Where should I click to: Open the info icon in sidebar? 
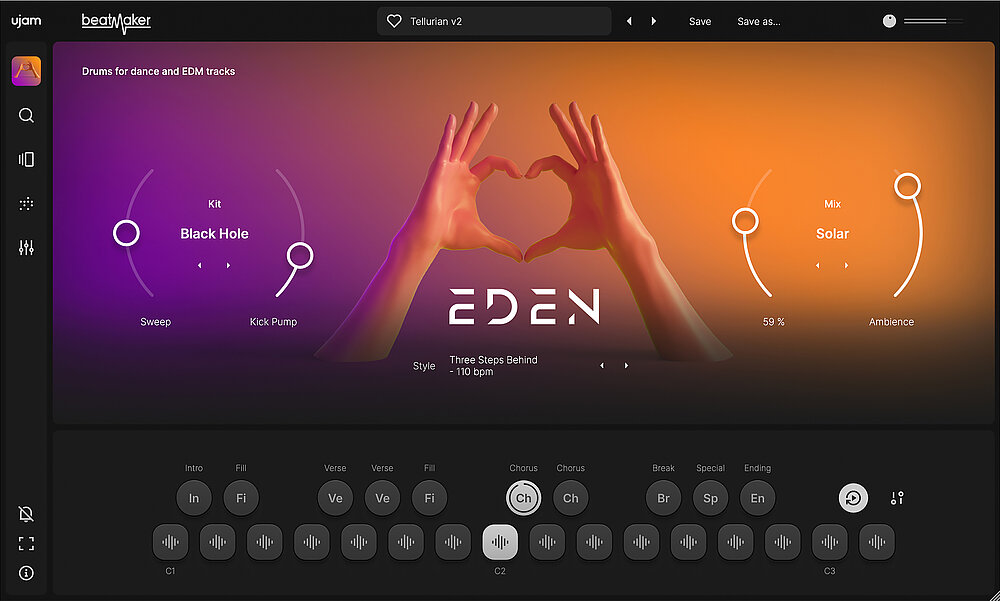26,573
